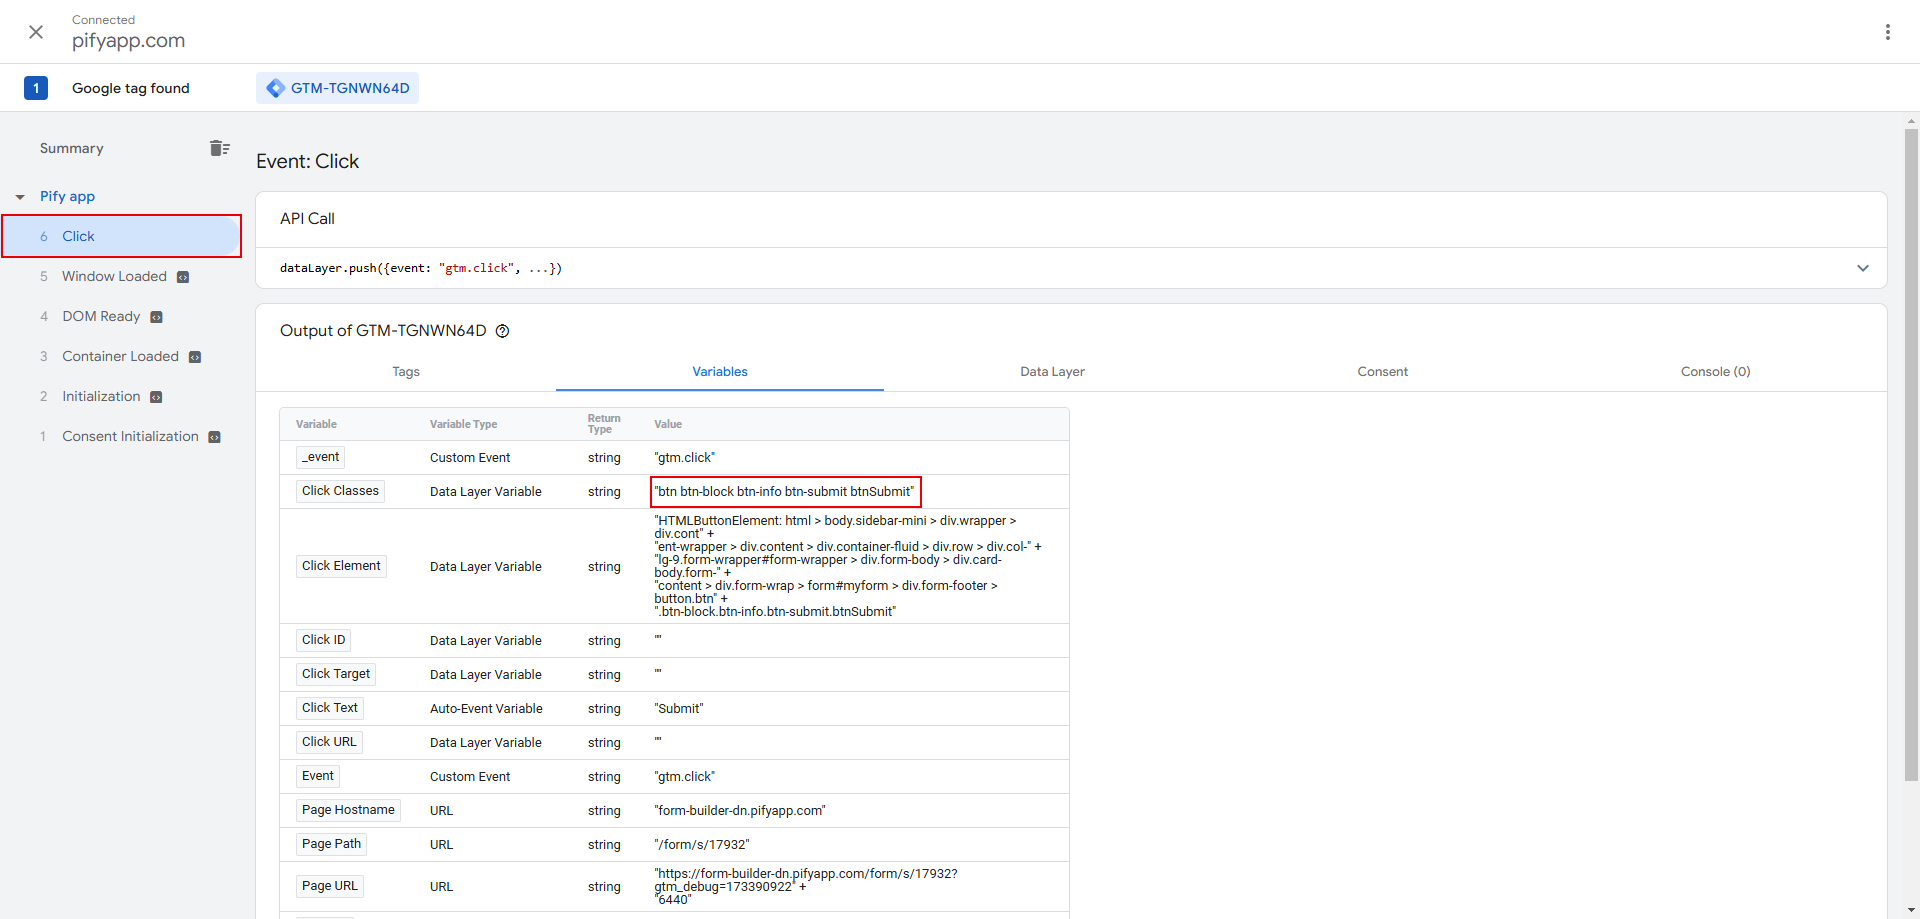This screenshot has width=1920, height=919.
Task: Select event 3 Container Loaded
Action: [120, 356]
